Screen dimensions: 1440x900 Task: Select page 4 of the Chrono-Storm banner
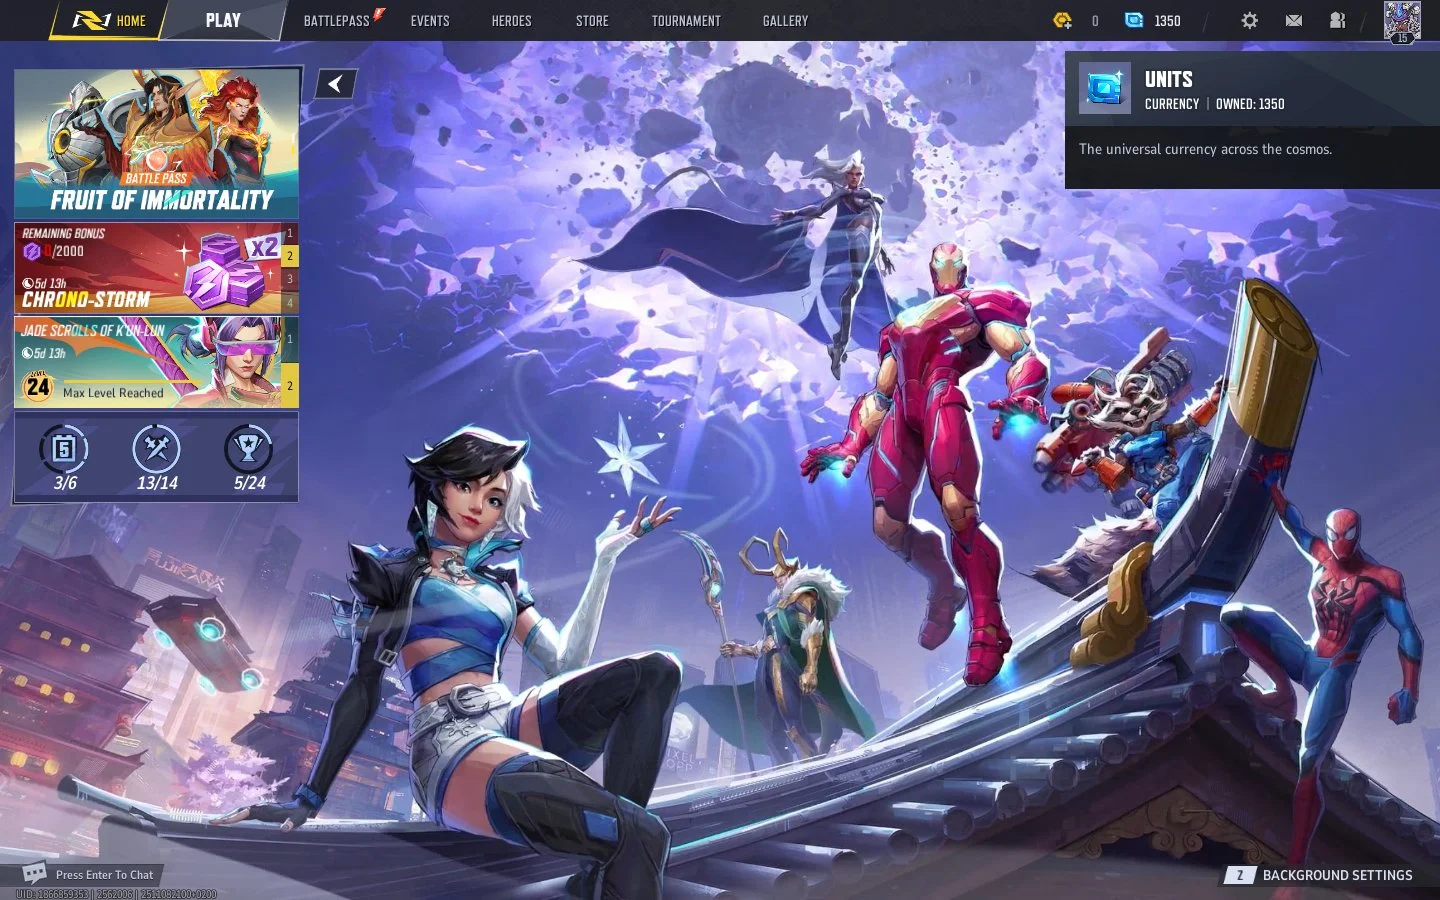point(290,302)
